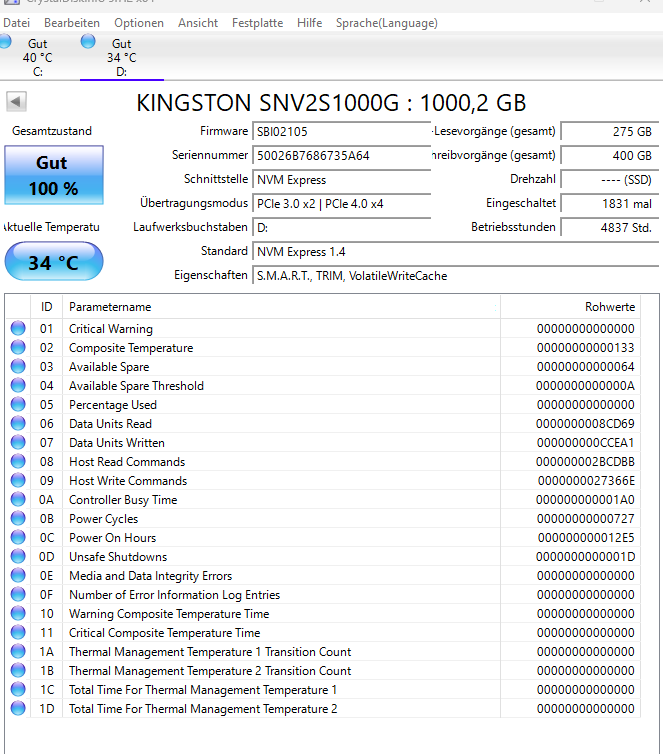
Task: Click the Laufwerksbuchstaben field D:
Action: pyautogui.click(x=341, y=228)
